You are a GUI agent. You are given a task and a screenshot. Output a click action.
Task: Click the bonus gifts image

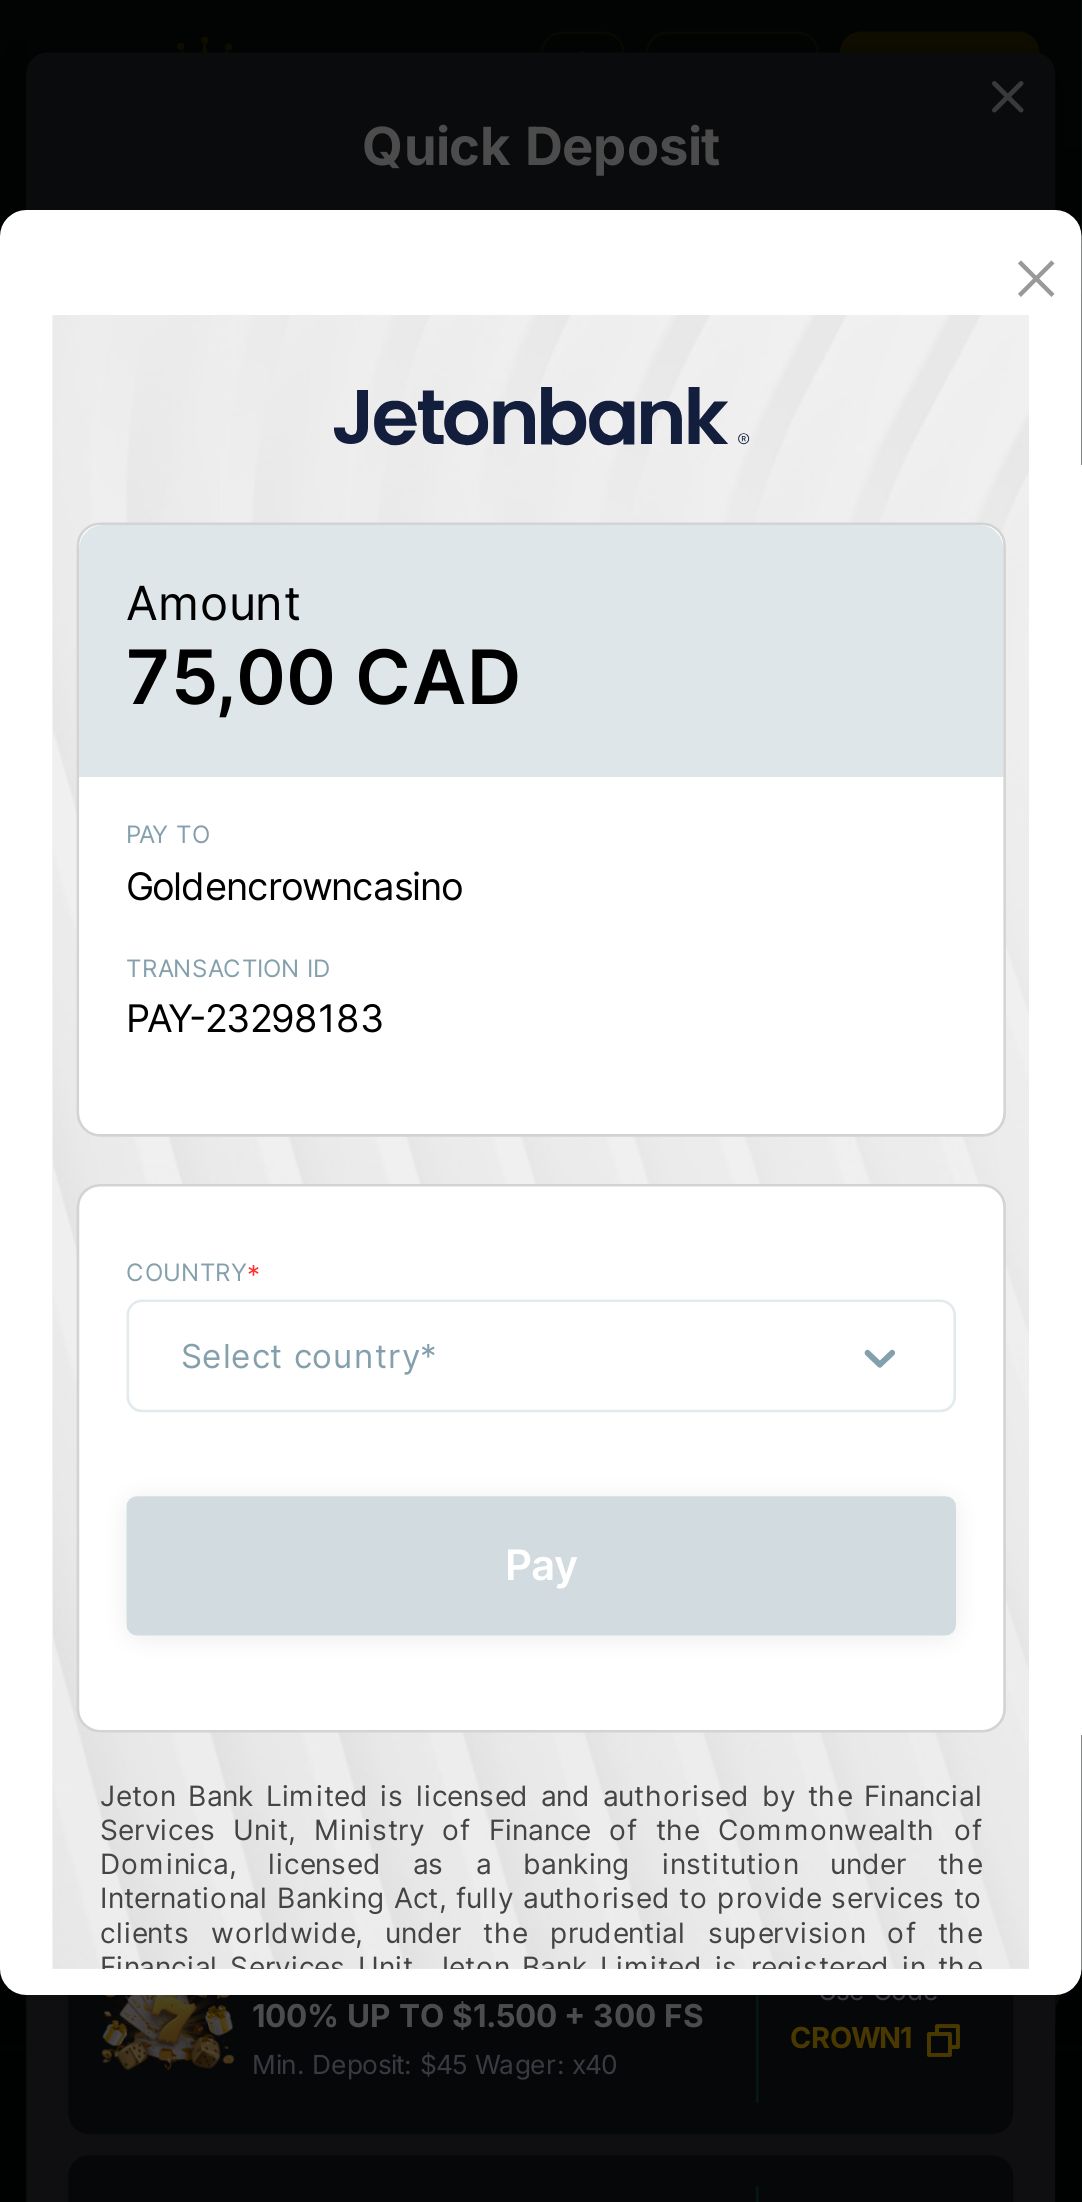pyautogui.click(x=167, y=2034)
